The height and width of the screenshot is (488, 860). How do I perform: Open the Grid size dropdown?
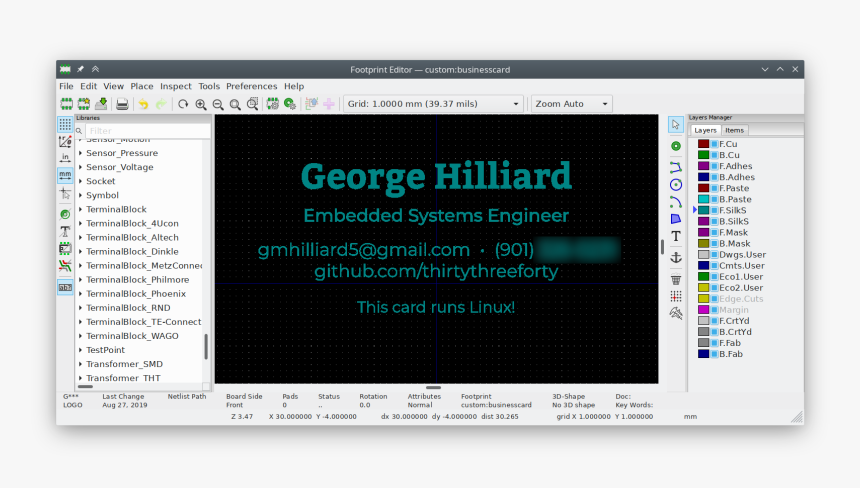coord(433,104)
